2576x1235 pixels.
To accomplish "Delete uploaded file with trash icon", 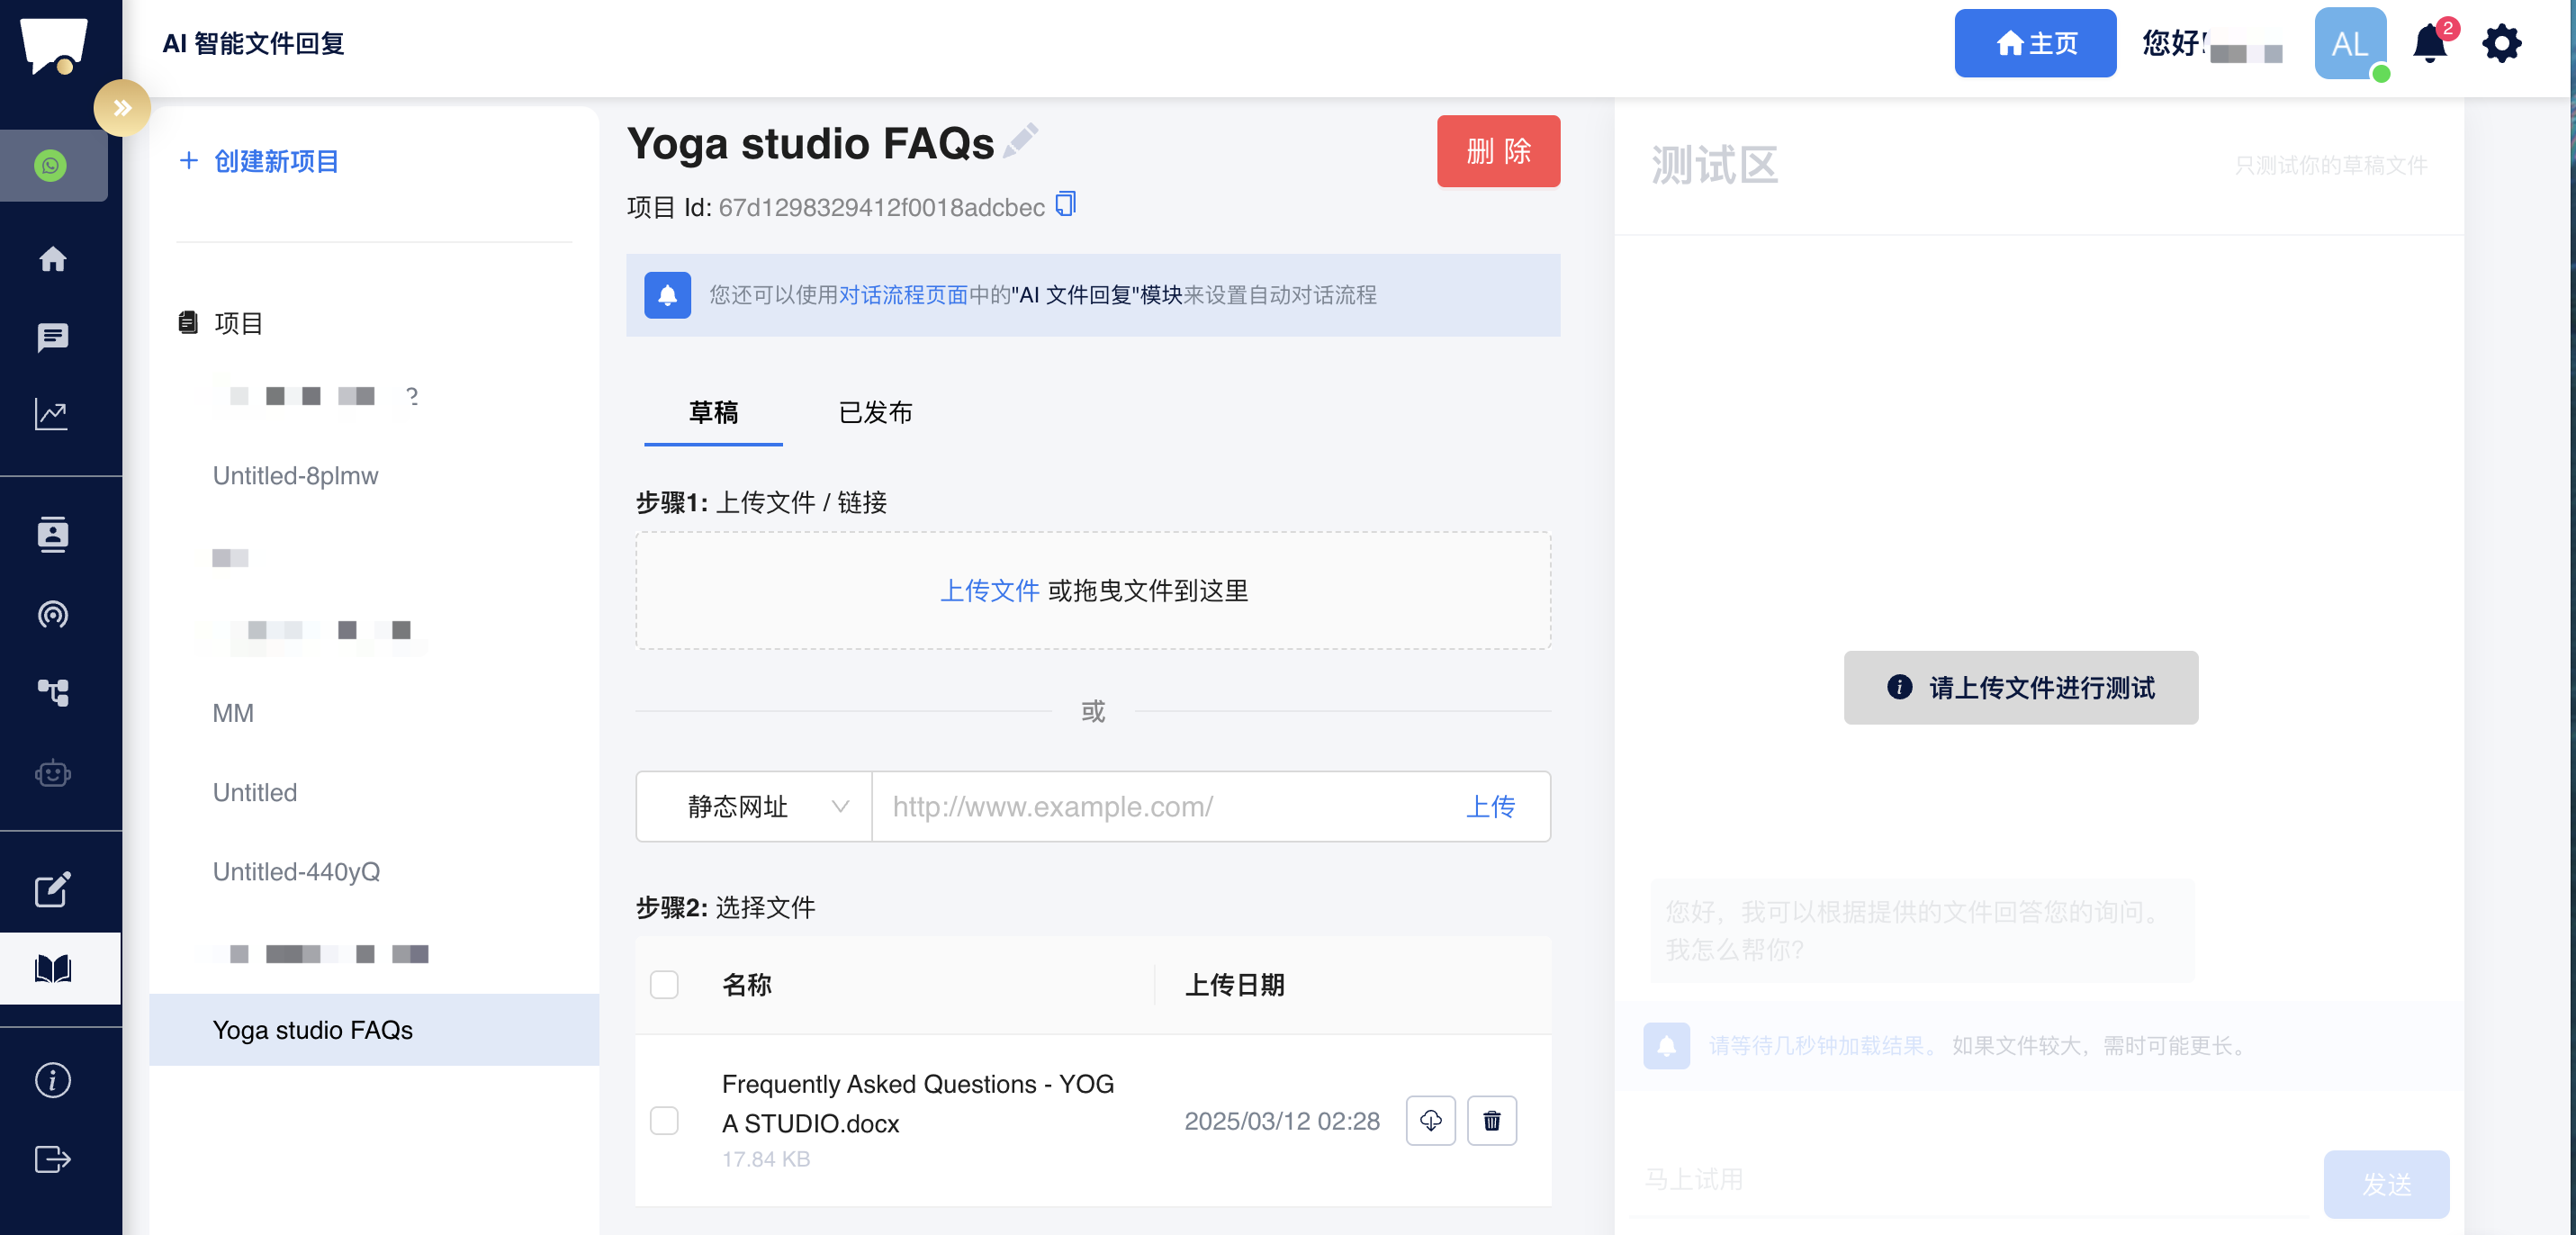I will (1491, 1120).
